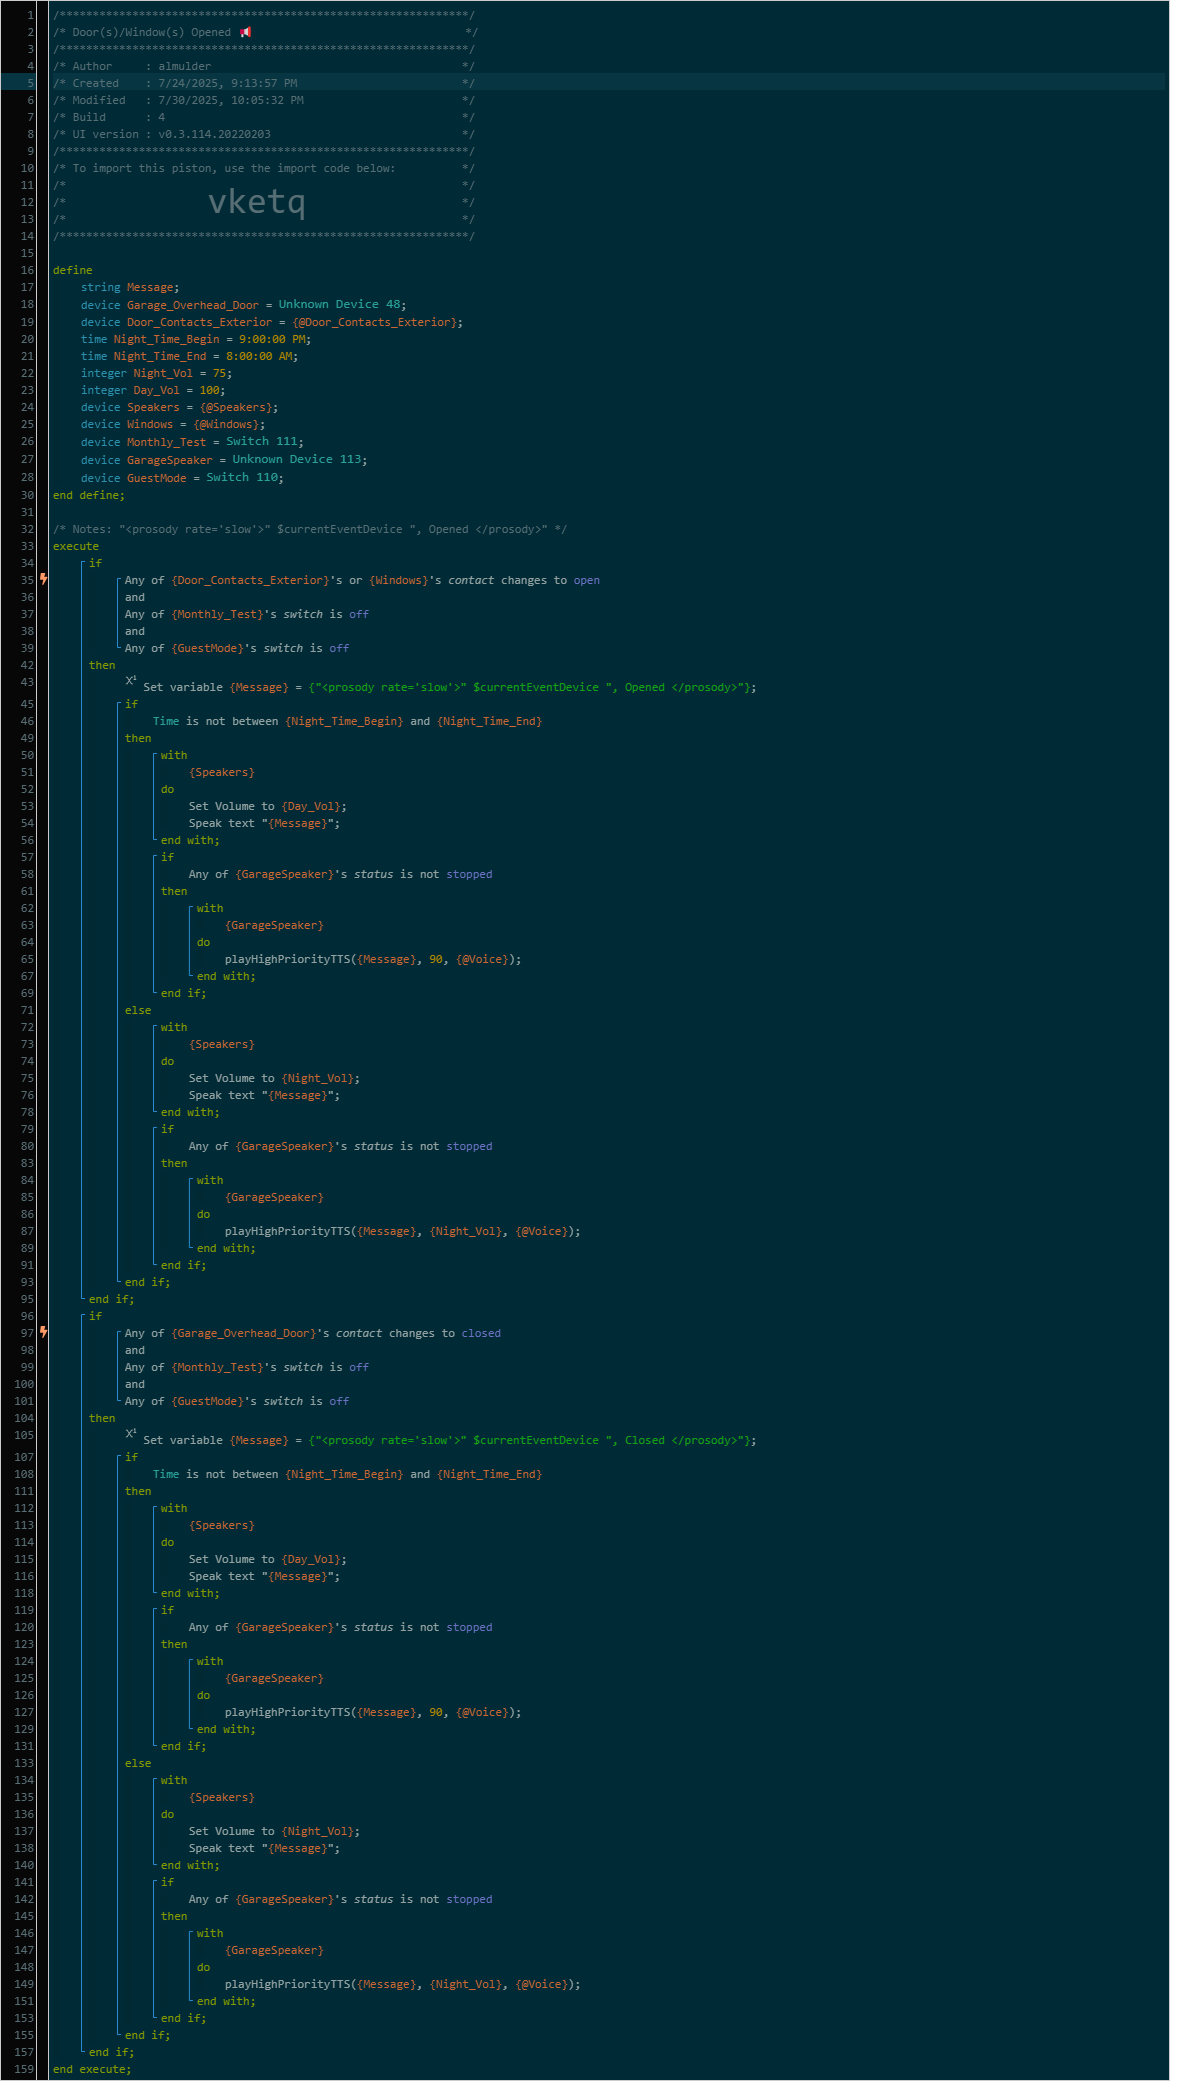The width and height of the screenshot is (1178, 2086).
Task: Click the playHighPriorityTTS call on line 127
Action: pos(373,1712)
